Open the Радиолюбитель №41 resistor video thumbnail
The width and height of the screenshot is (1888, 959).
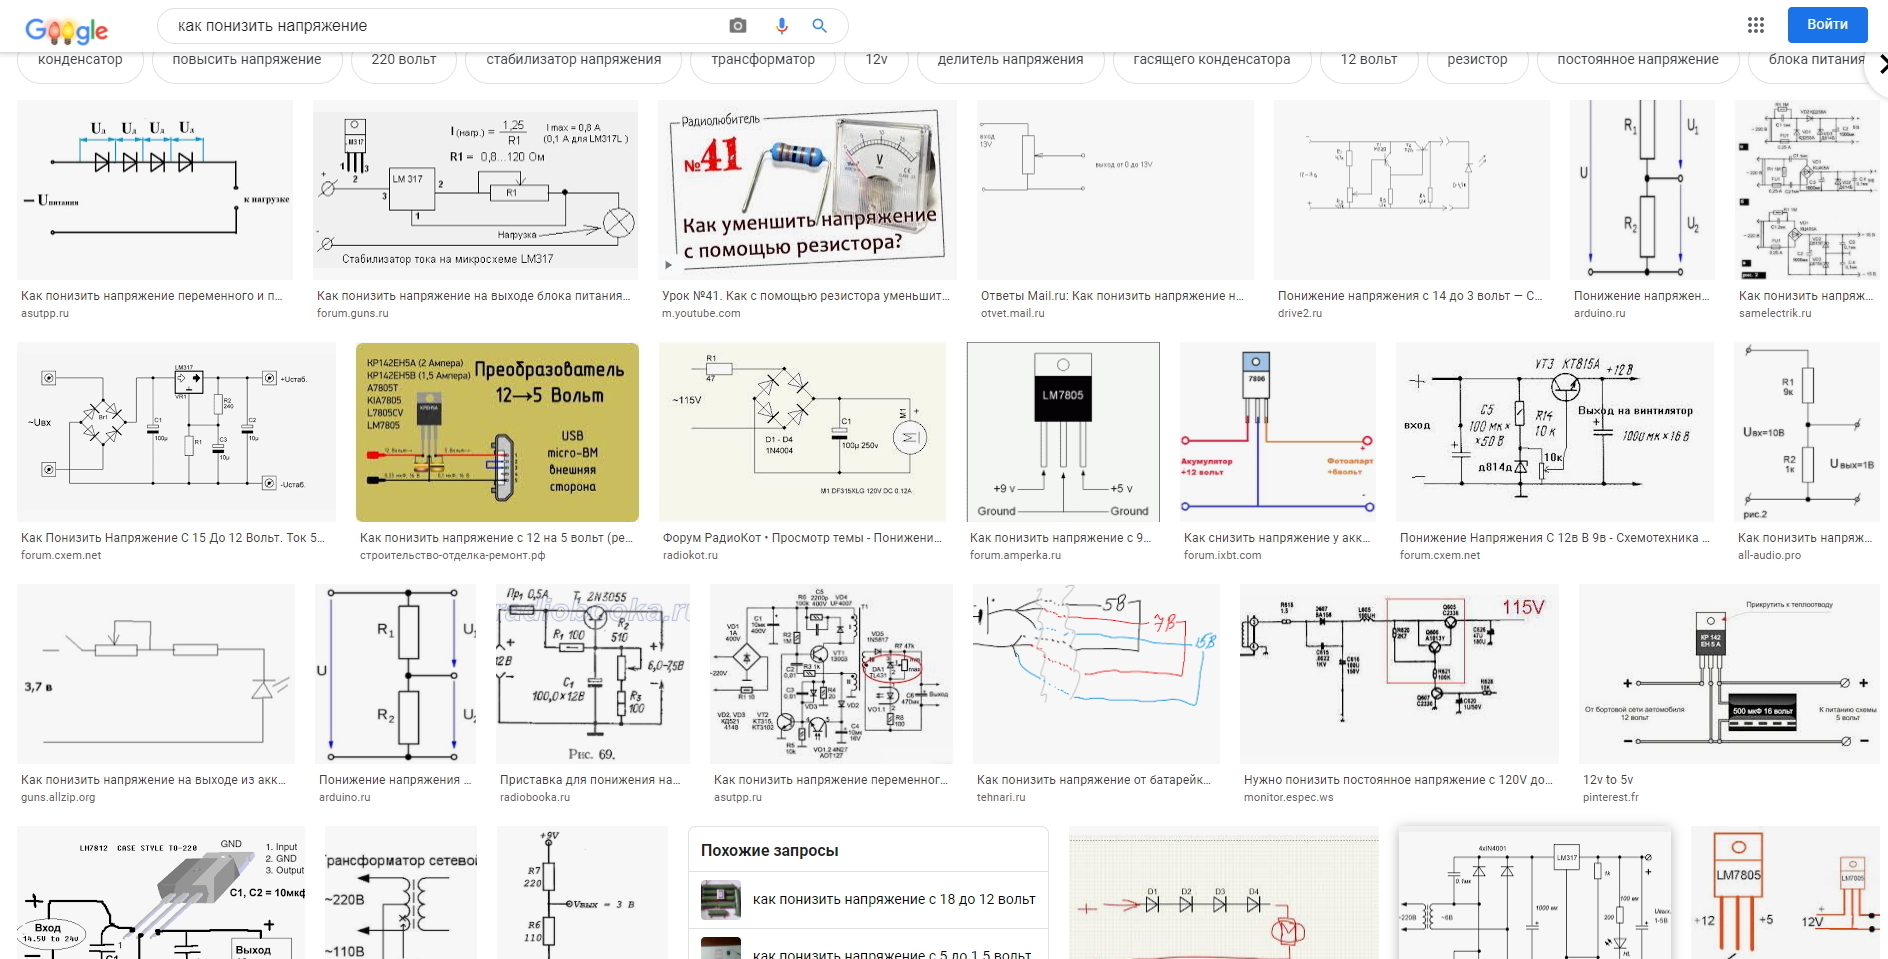(807, 189)
